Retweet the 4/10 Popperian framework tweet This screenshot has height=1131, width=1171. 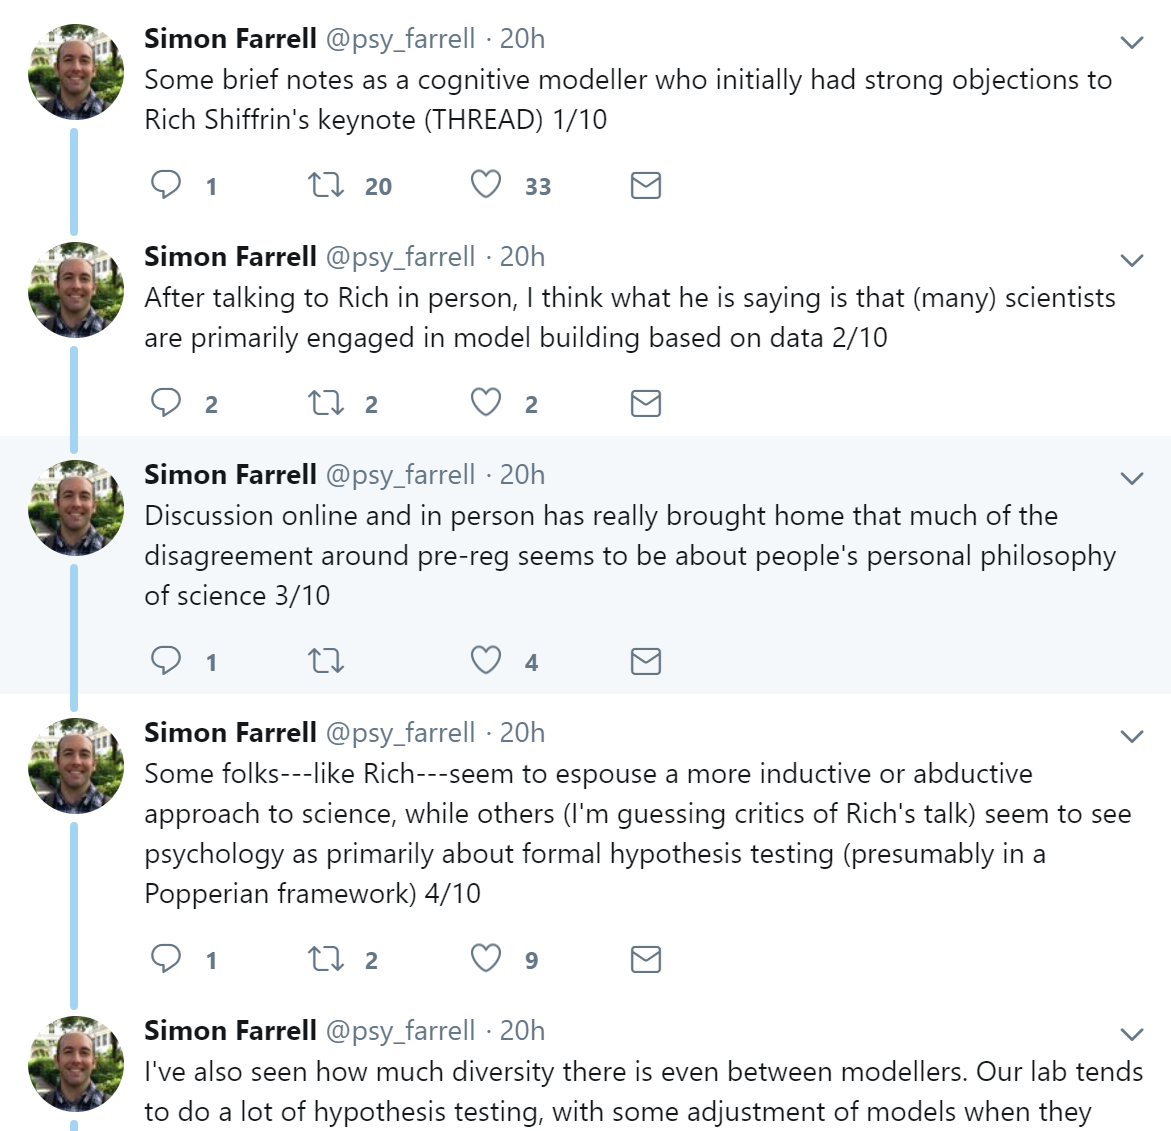(326, 959)
